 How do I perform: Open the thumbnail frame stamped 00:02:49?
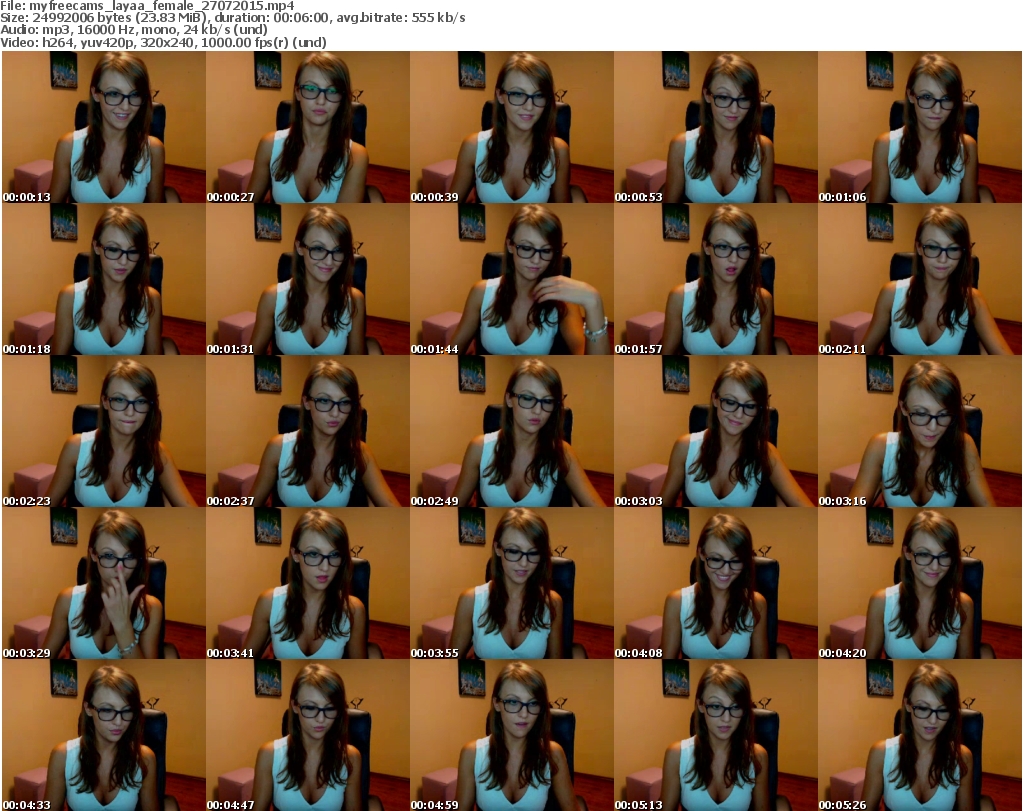511,432
